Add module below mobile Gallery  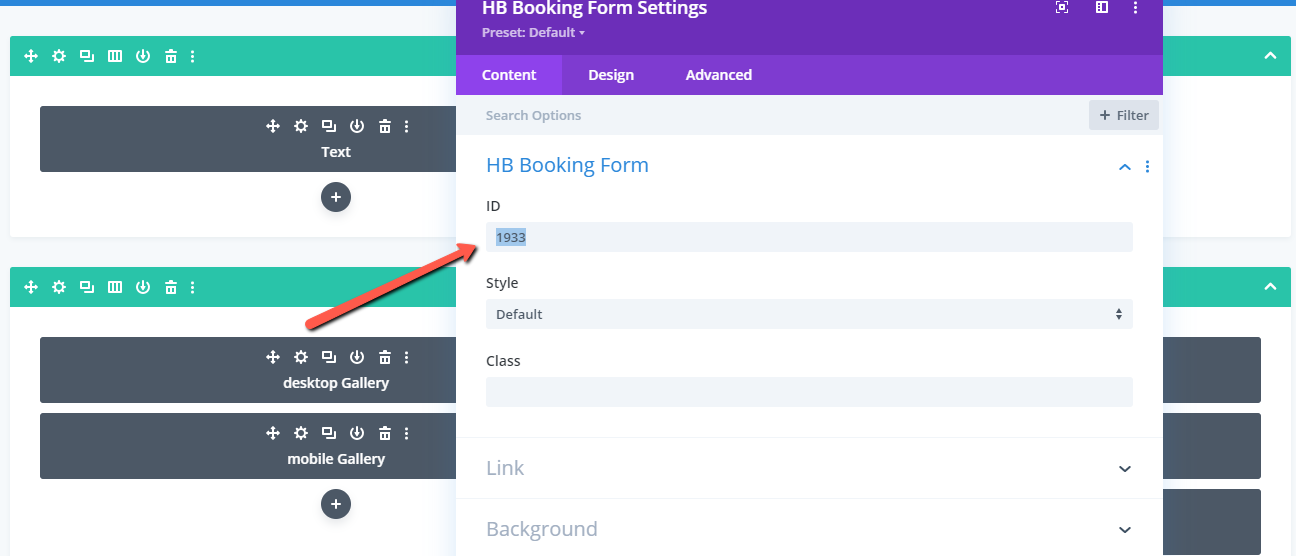click(335, 505)
